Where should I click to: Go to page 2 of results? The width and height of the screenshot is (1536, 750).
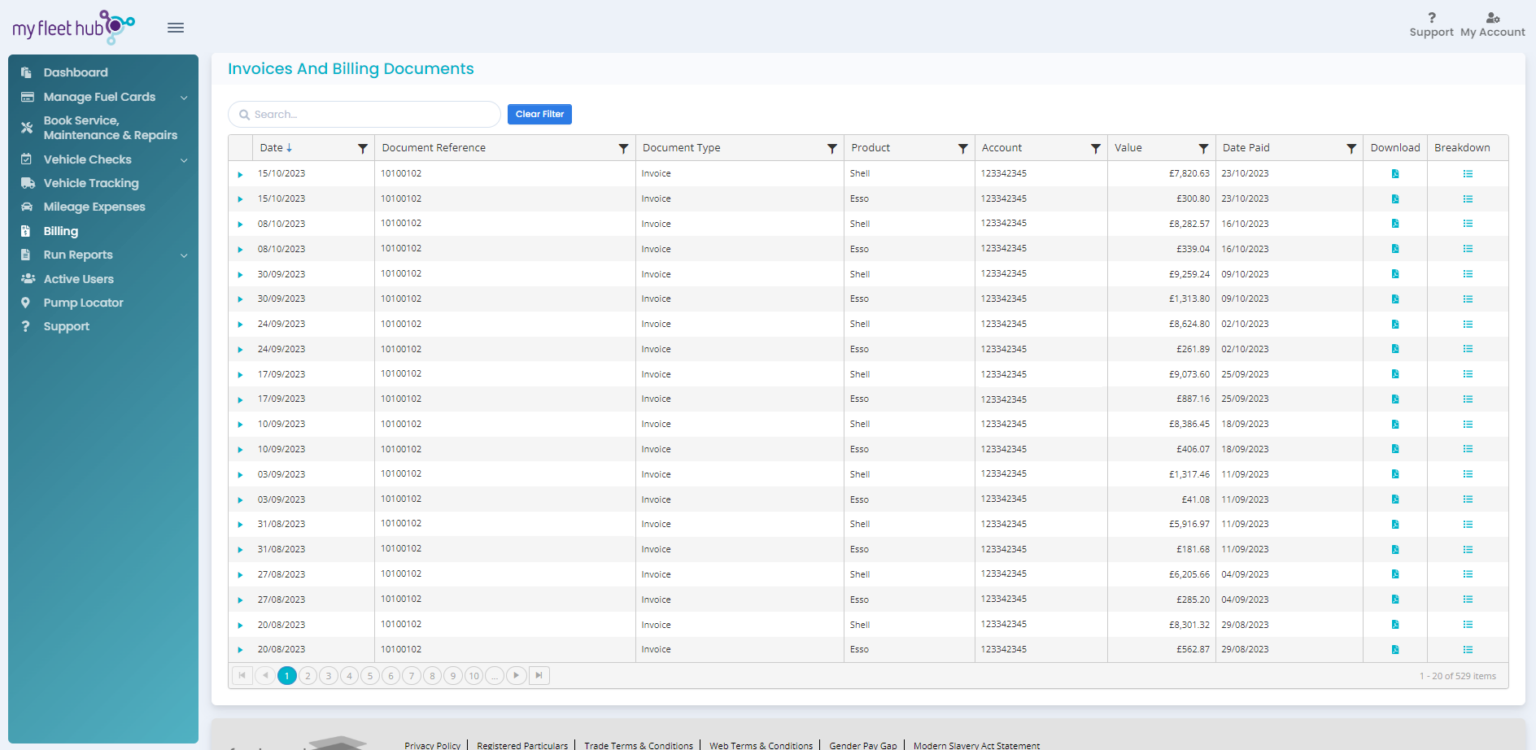coord(308,676)
